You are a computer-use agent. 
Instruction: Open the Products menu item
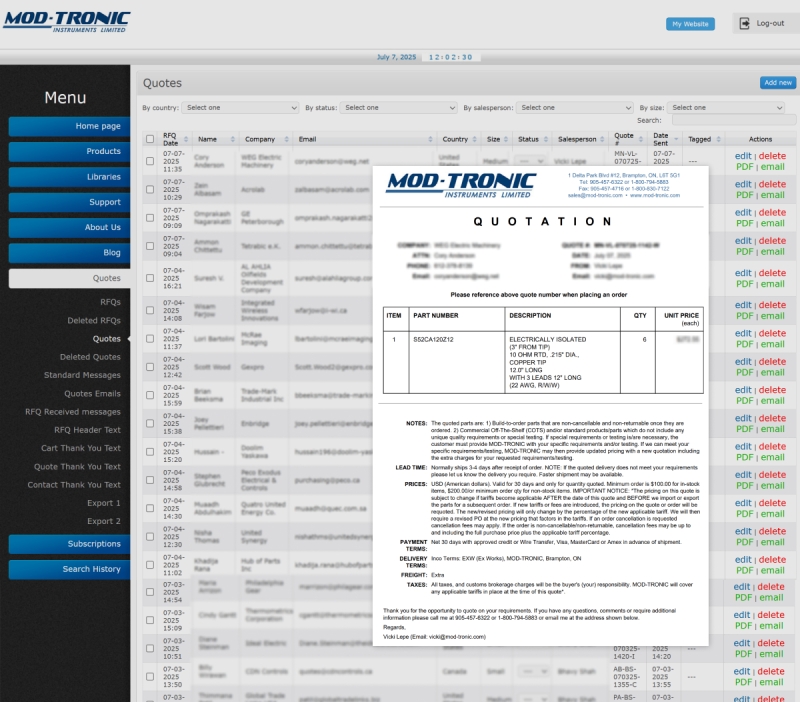[x=69, y=152]
